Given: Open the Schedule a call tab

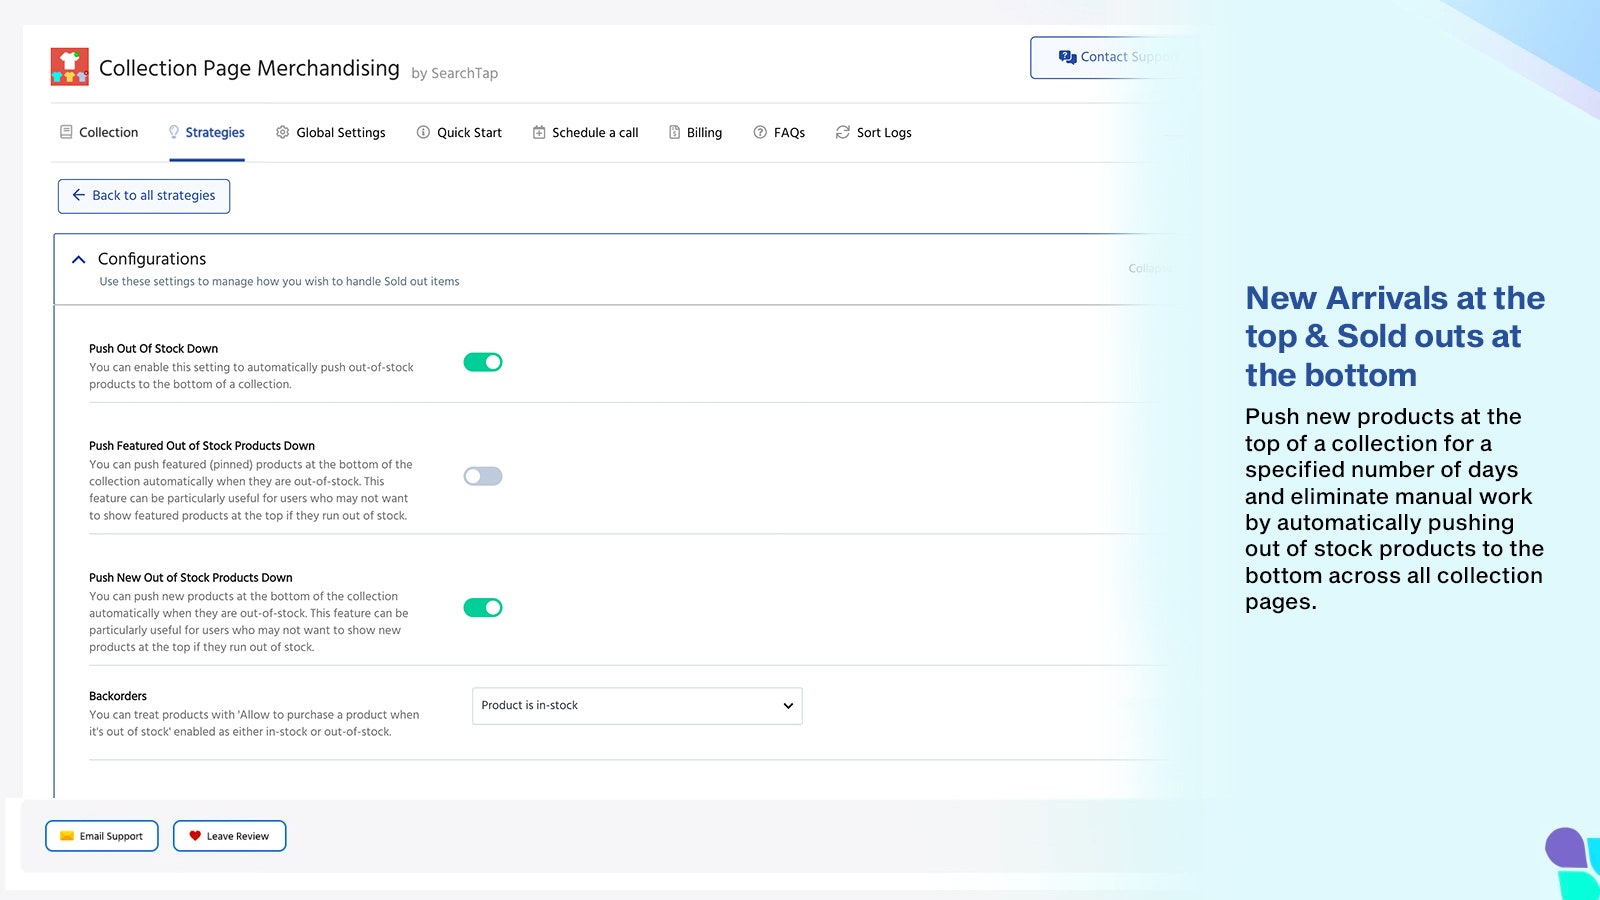Looking at the screenshot, I should (x=585, y=132).
